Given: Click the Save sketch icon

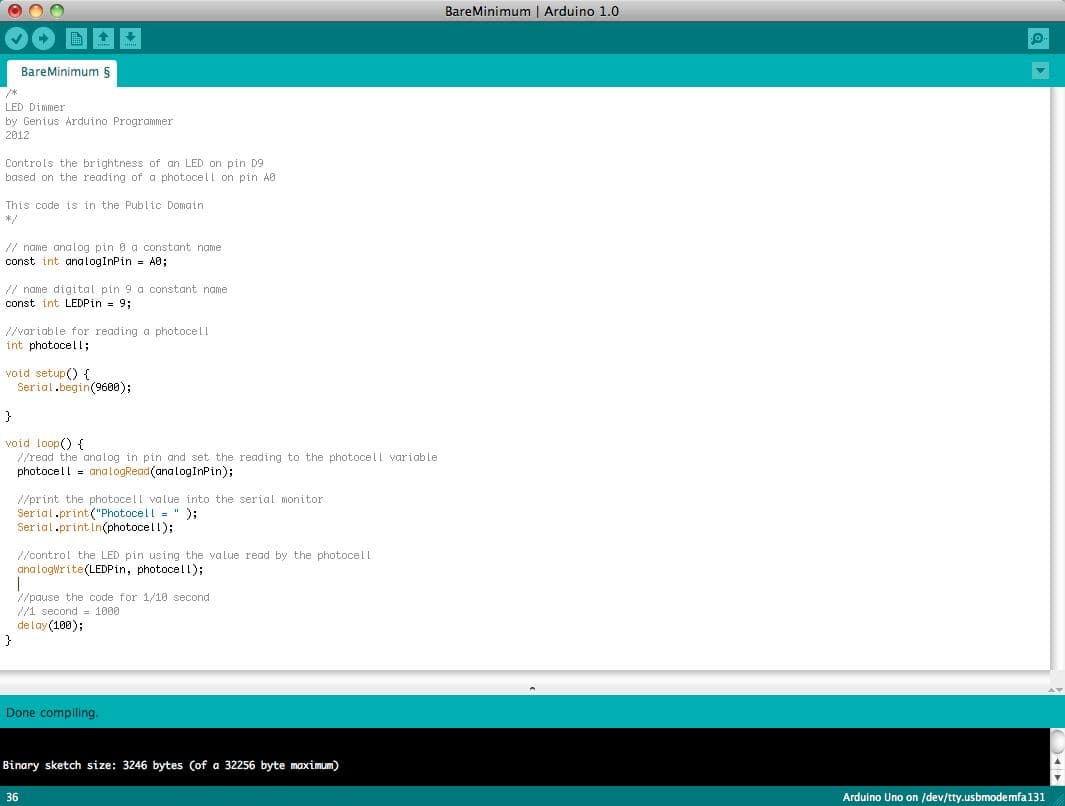Looking at the screenshot, I should [130, 38].
